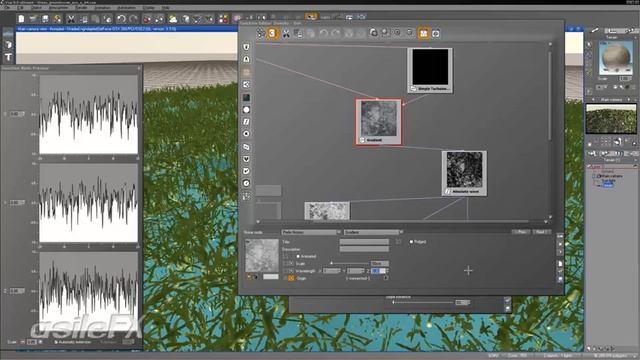Screen dimensions: 640x360
Task: Select the Simple Turbulence node
Action: (430, 70)
